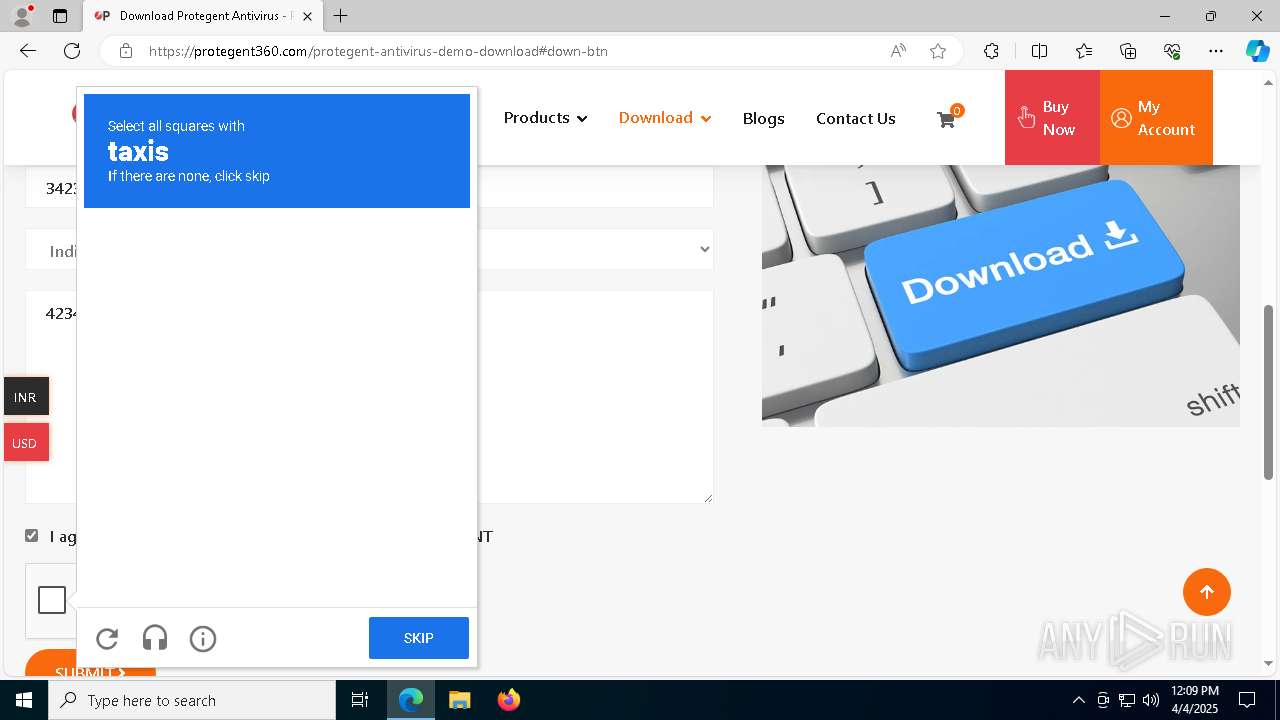1280x720 pixels.
Task: Open the Windows Start menu
Action: pyautogui.click(x=24, y=700)
